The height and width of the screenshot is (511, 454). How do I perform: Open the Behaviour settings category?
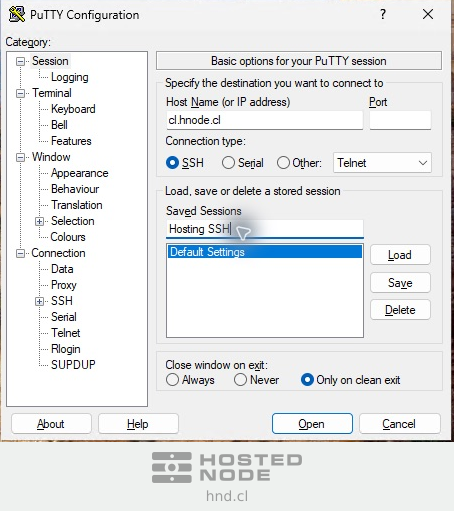(75, 189)
